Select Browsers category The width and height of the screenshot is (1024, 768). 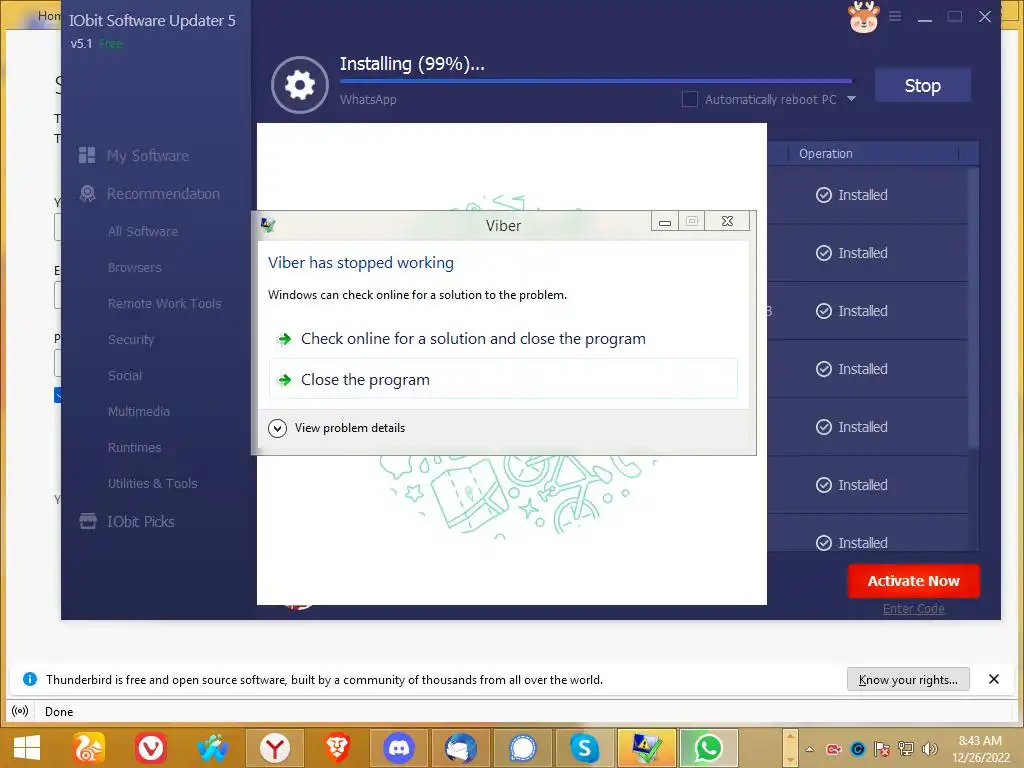135,267
